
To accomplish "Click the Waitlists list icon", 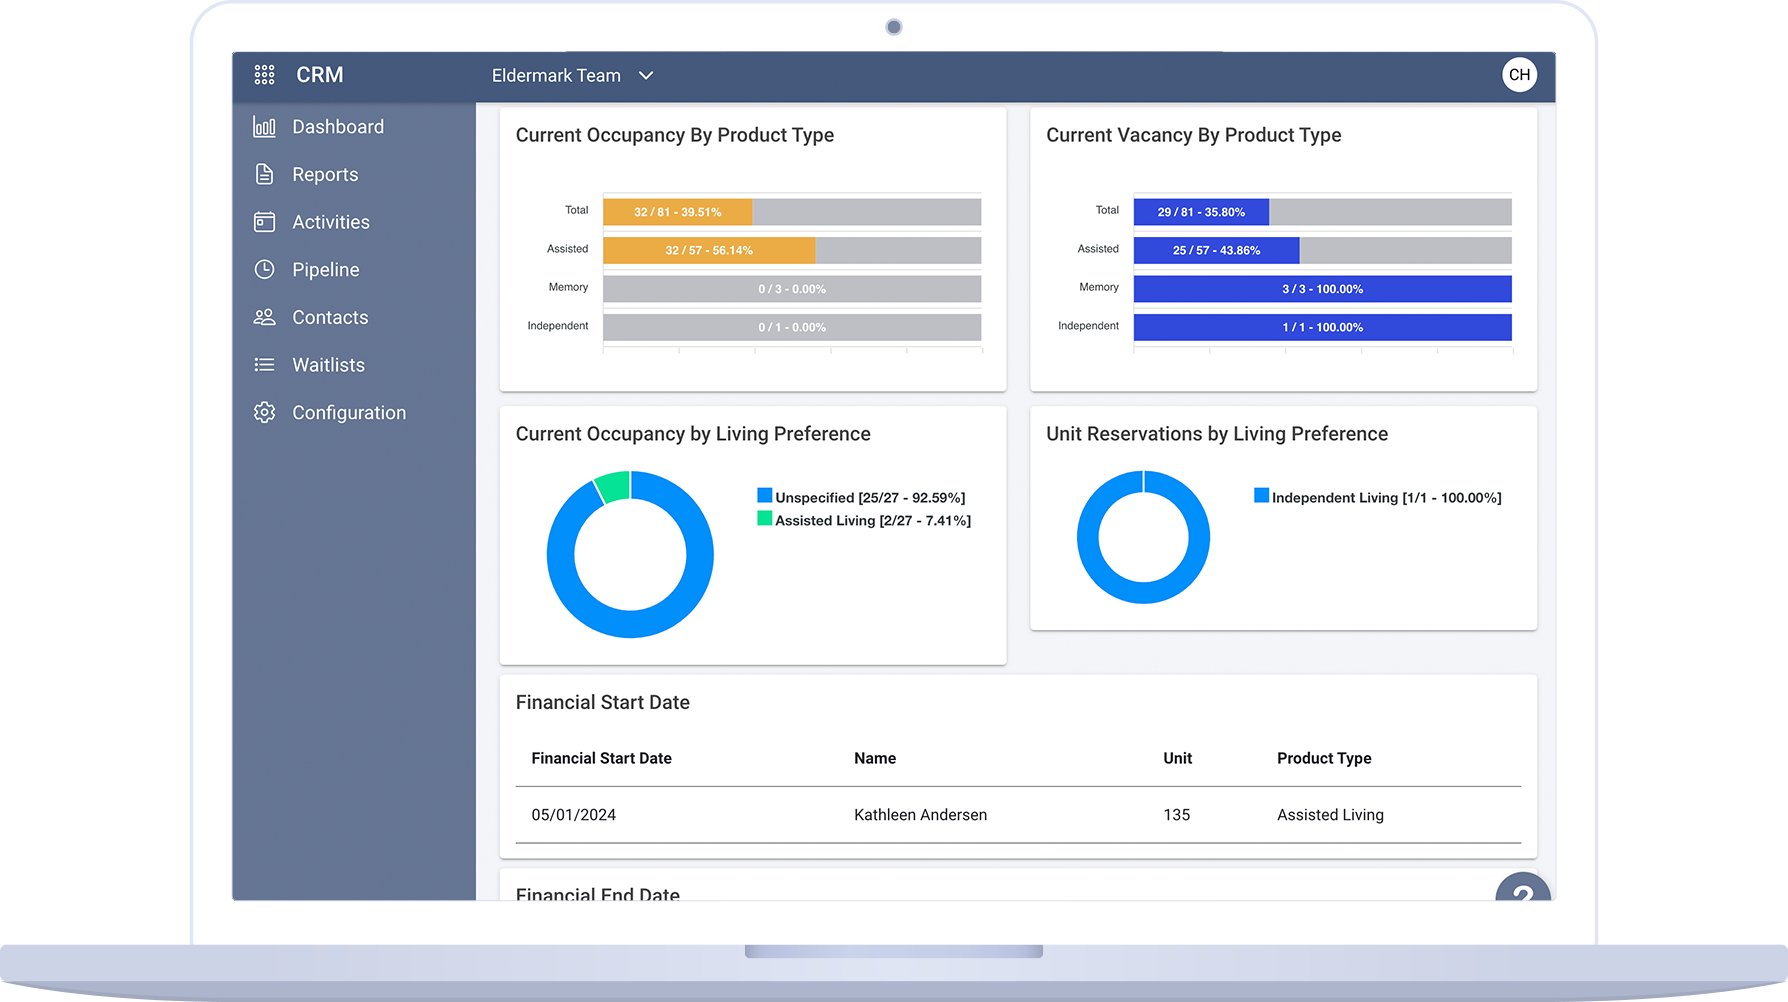I will click(264, 365).
